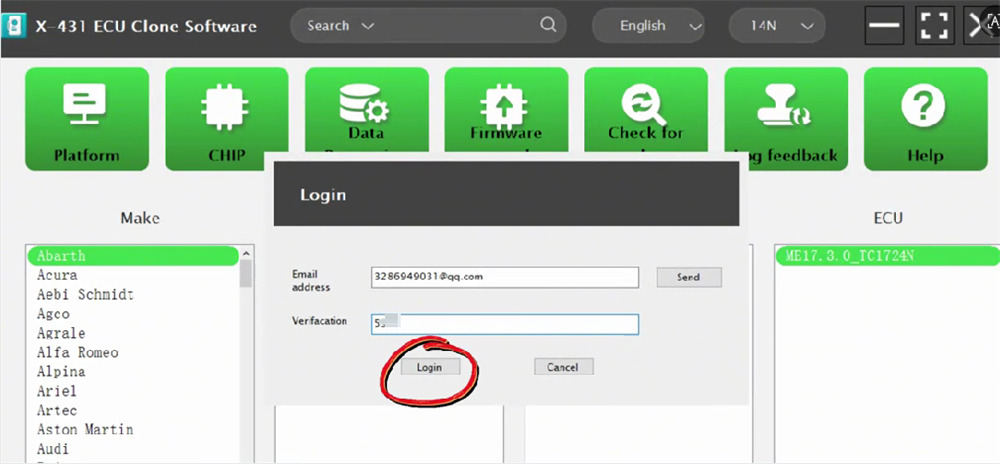
Task: Focus the Email address field
Action: point(504,277)
